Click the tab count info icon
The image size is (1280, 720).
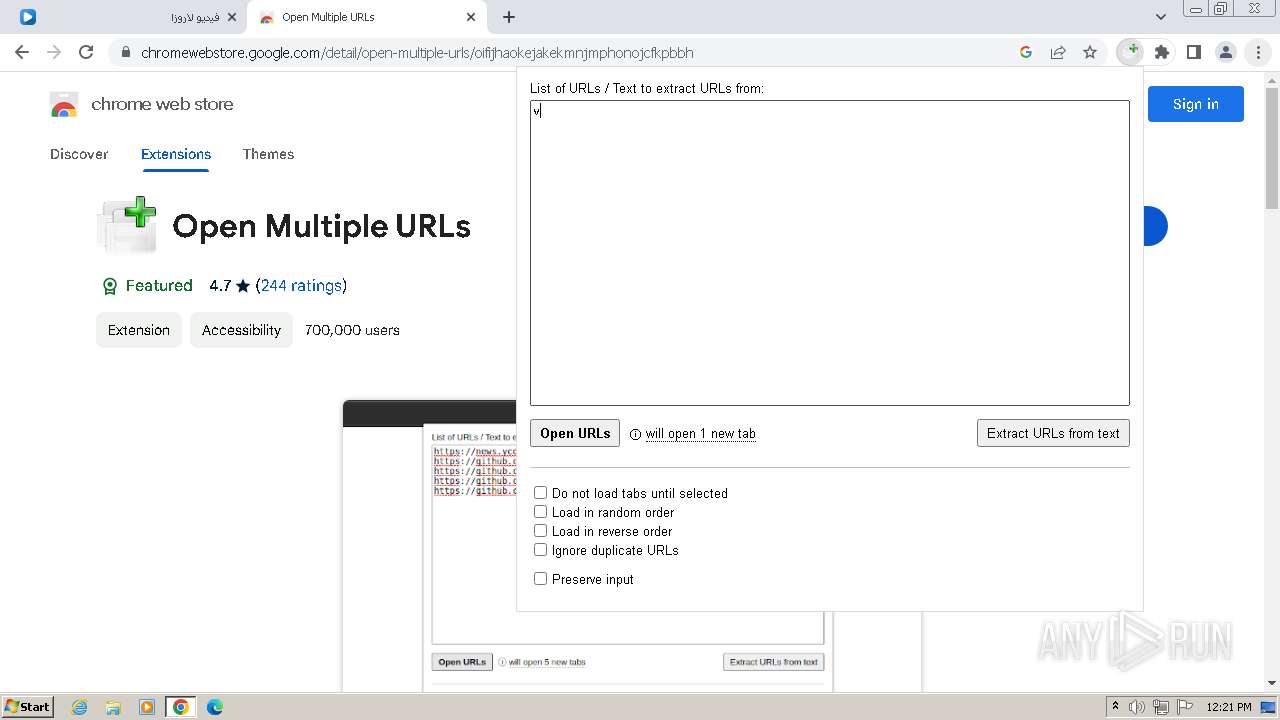pos(635,434)
